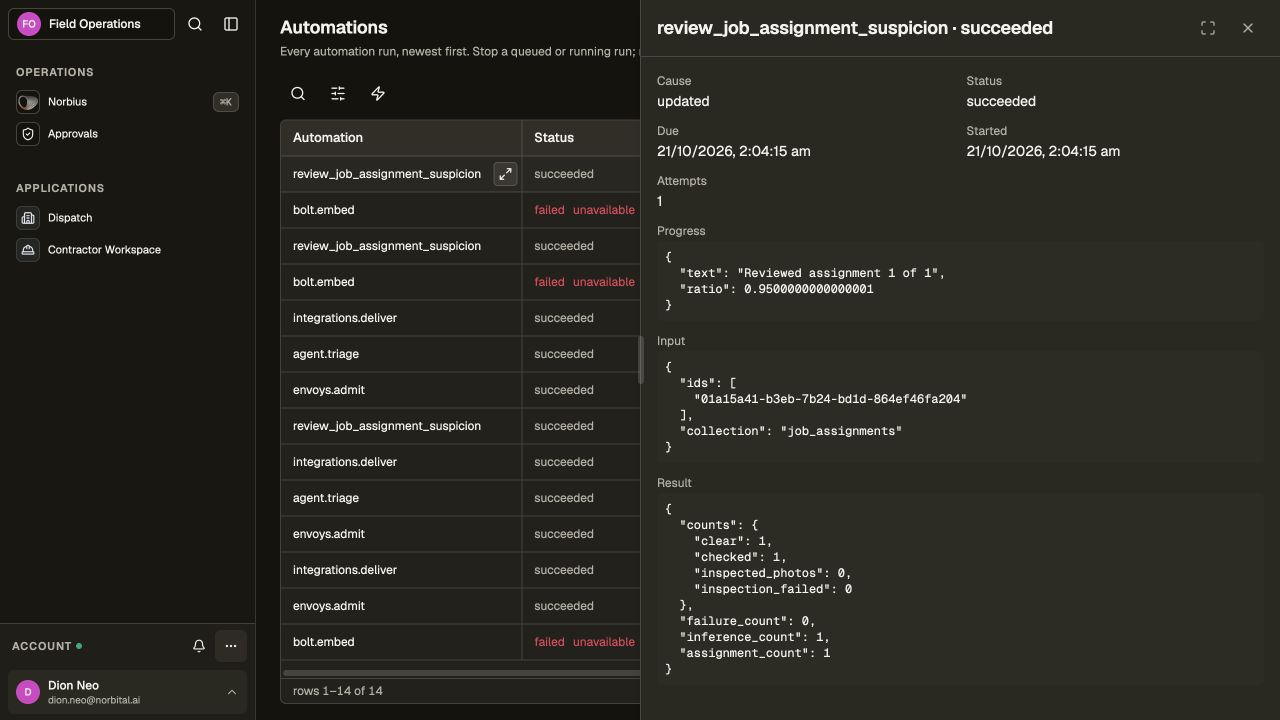This screenshot has height=720, width=1280.
Task: Open Dispatch application icon
Action: [28, 218]
